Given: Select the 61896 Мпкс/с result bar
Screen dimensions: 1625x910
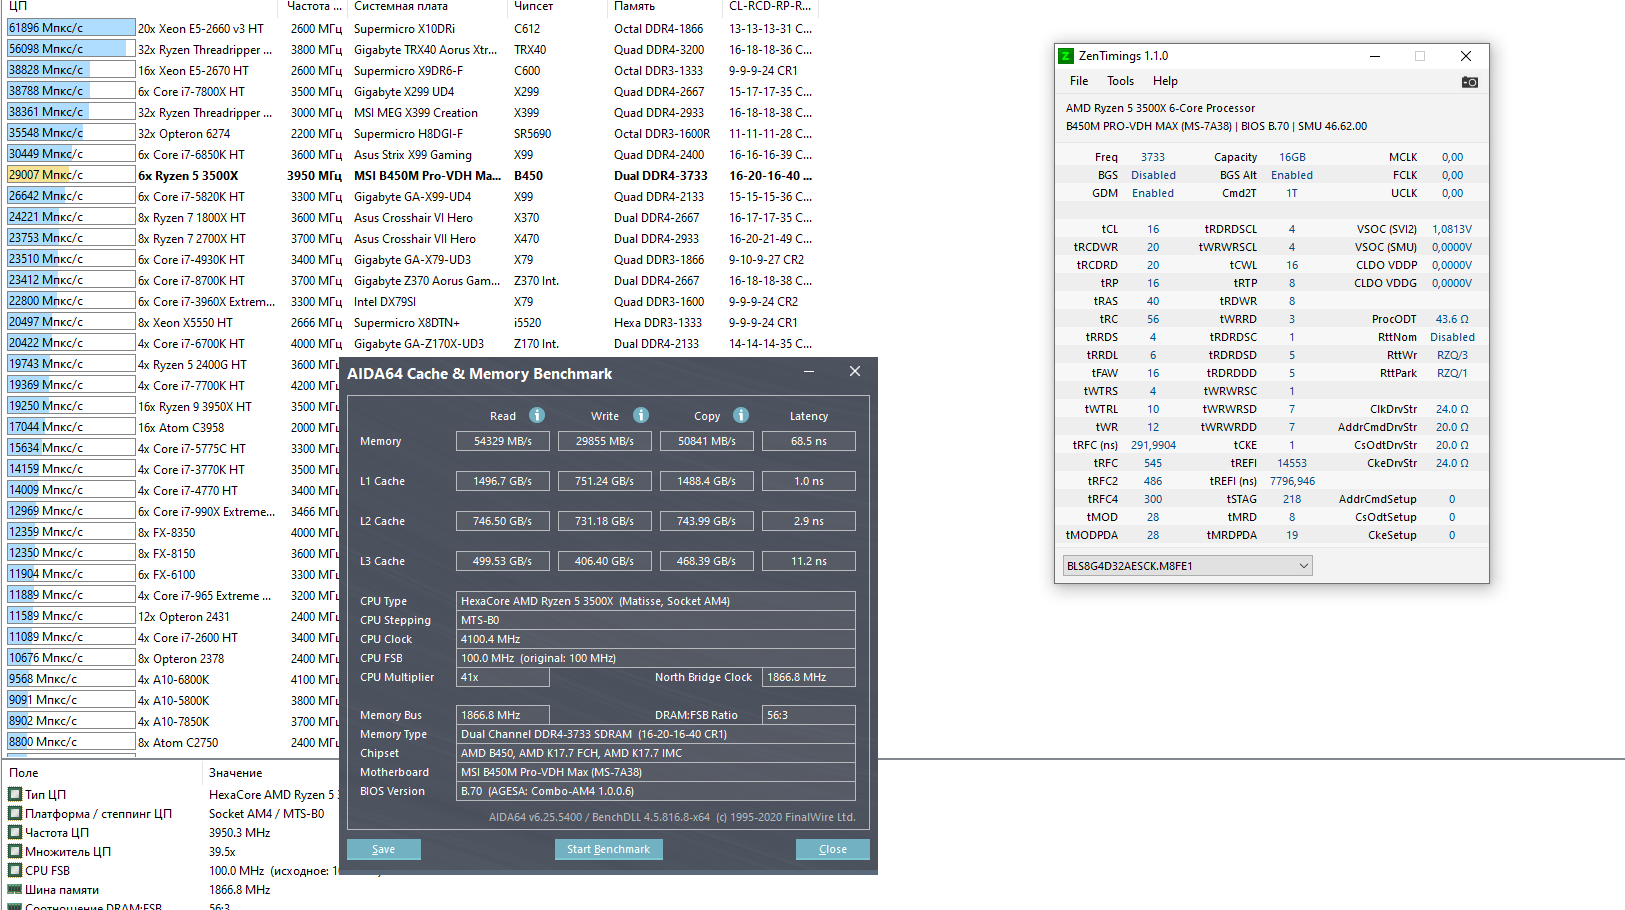Looking at the screenshot, I should tap(71, 28).
